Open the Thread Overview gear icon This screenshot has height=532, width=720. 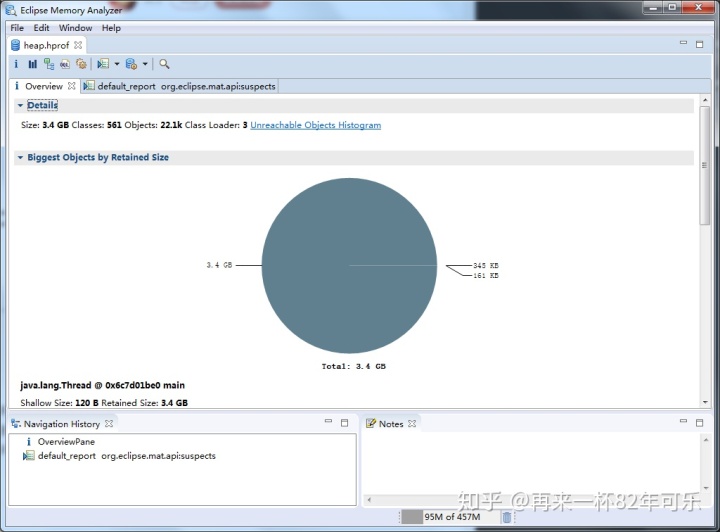pyautogui.click(x=81, y=64)
